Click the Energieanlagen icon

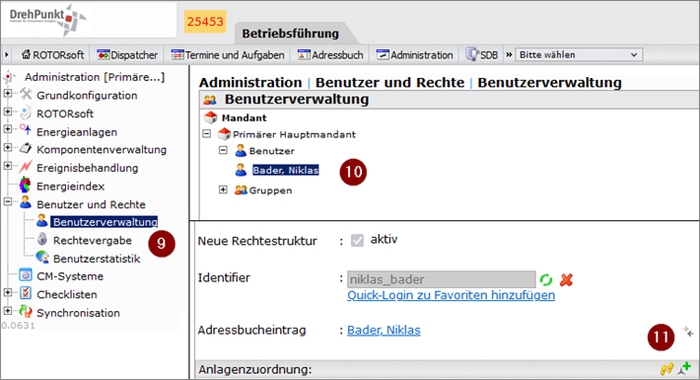pos(26,130)
